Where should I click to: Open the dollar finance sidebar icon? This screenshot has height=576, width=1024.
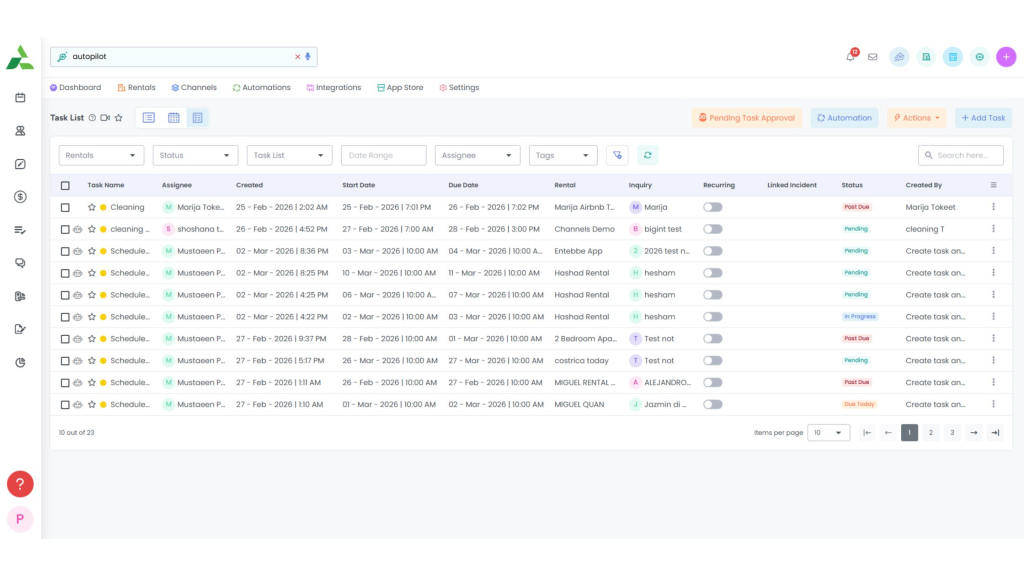tap(20, 197)
